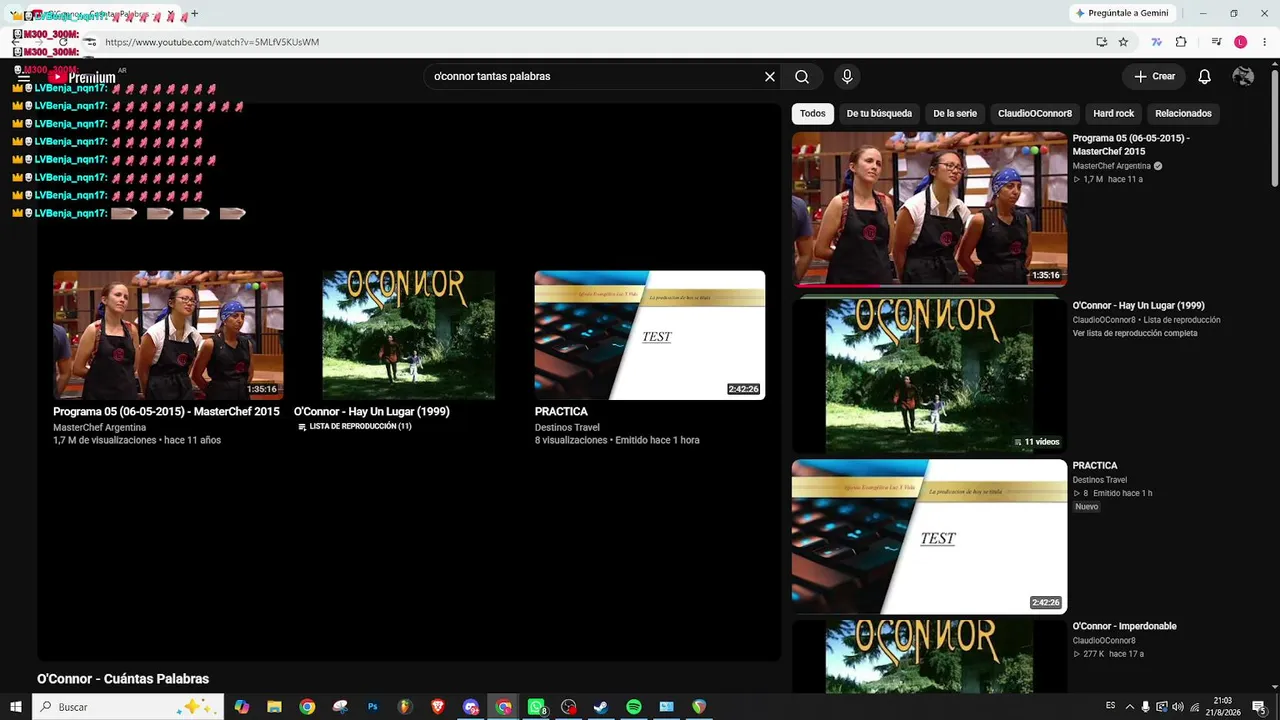Open the Chrome profile L avatar
The width and height of the screenshot is (1280, 720).
pyautogui.click(x=1240, y=42)
